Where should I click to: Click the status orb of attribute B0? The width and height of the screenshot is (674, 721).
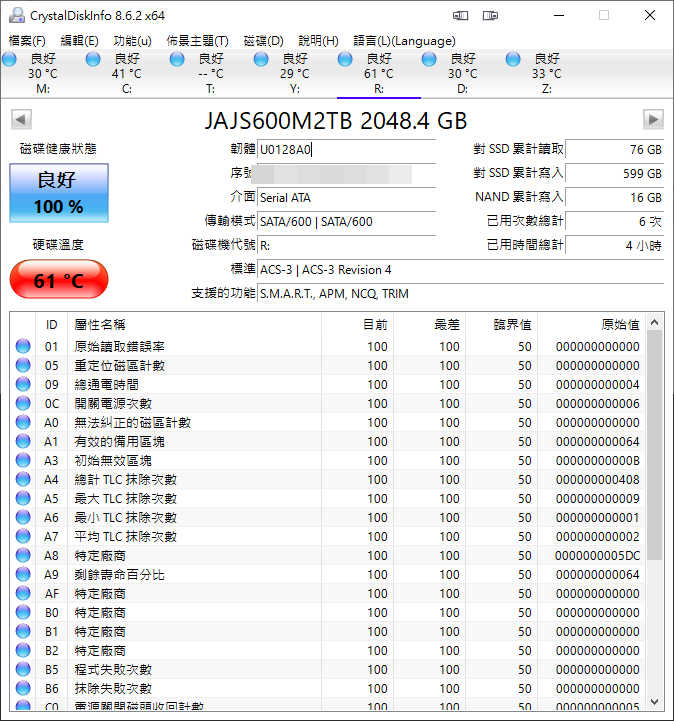click(x=23, y=612)
